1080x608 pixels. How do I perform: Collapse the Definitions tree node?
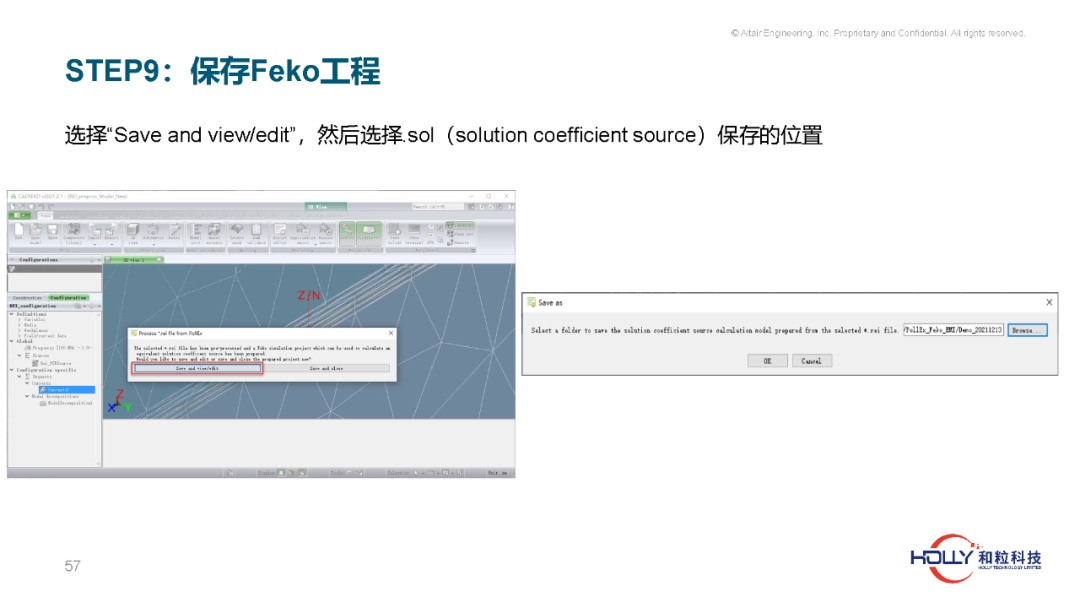coord(12,314)
